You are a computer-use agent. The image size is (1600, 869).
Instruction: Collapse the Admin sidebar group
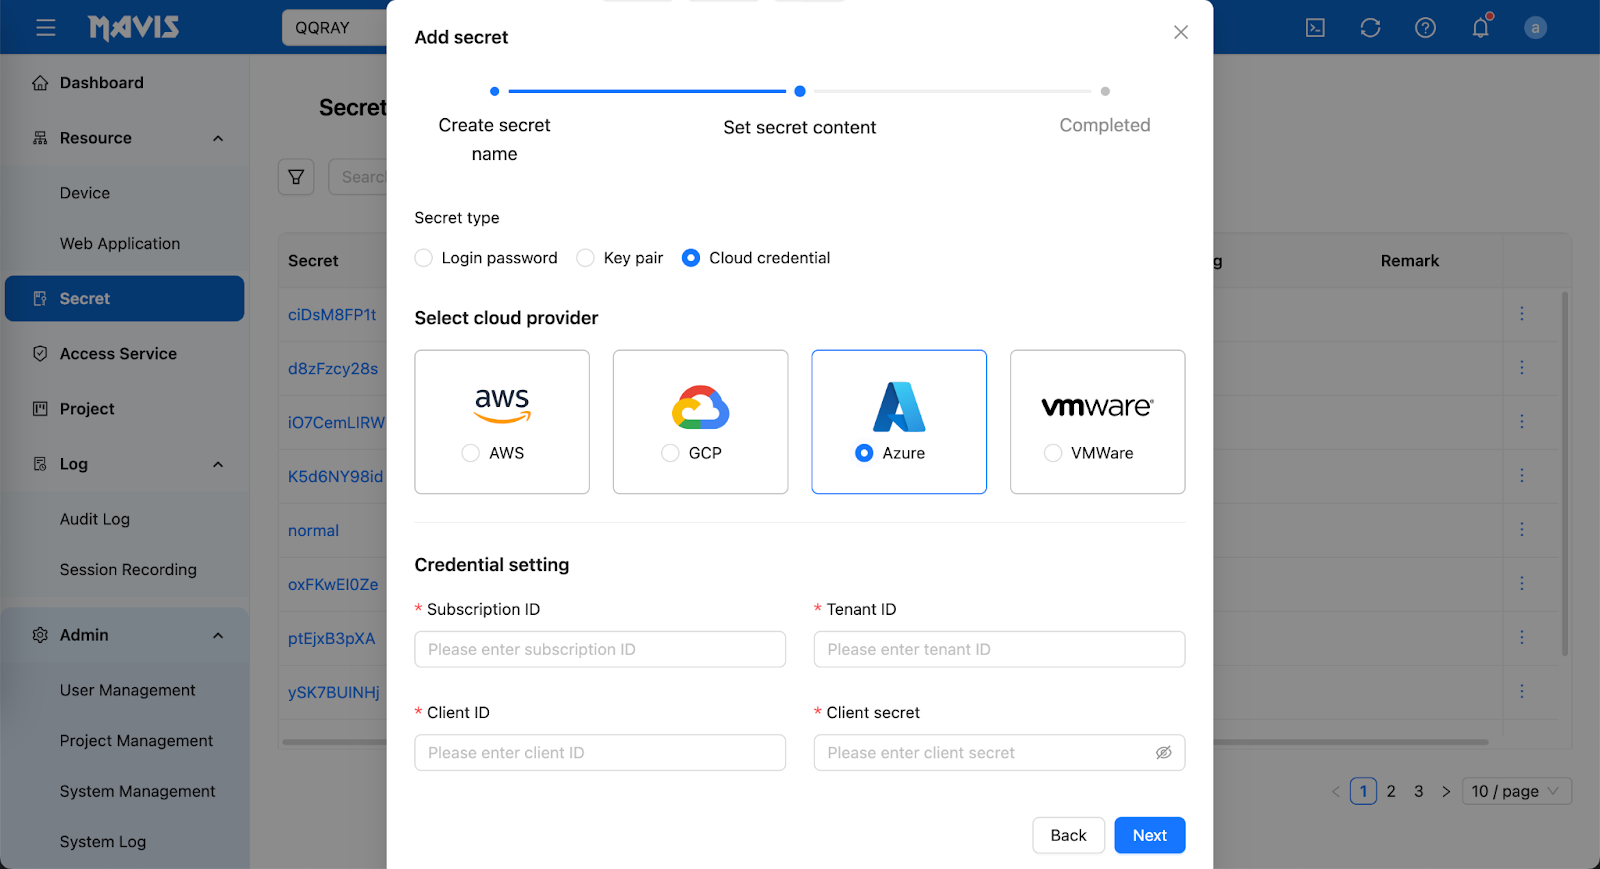218,635
